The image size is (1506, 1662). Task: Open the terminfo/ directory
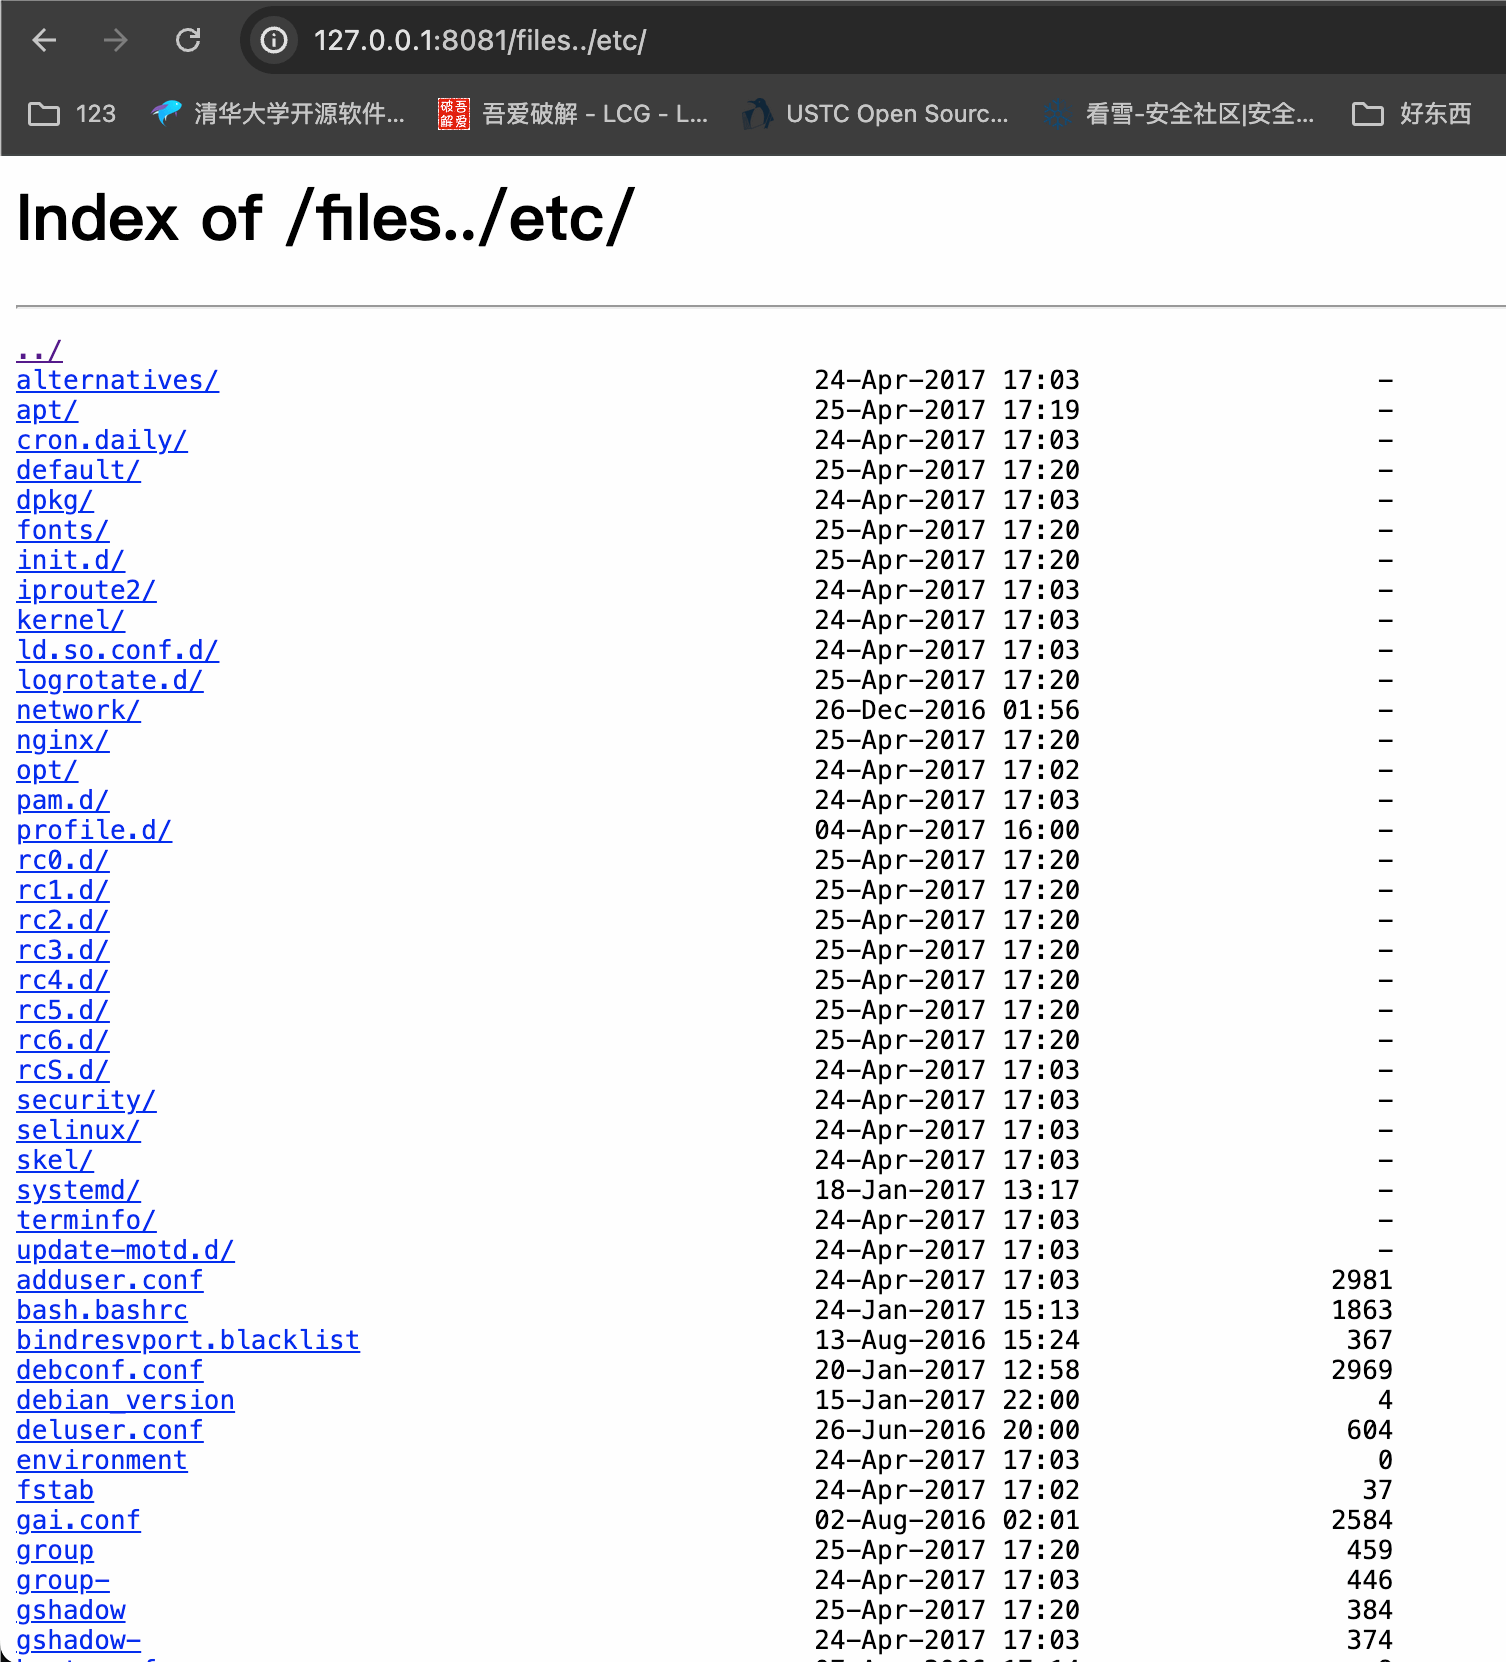point(86,1220)
